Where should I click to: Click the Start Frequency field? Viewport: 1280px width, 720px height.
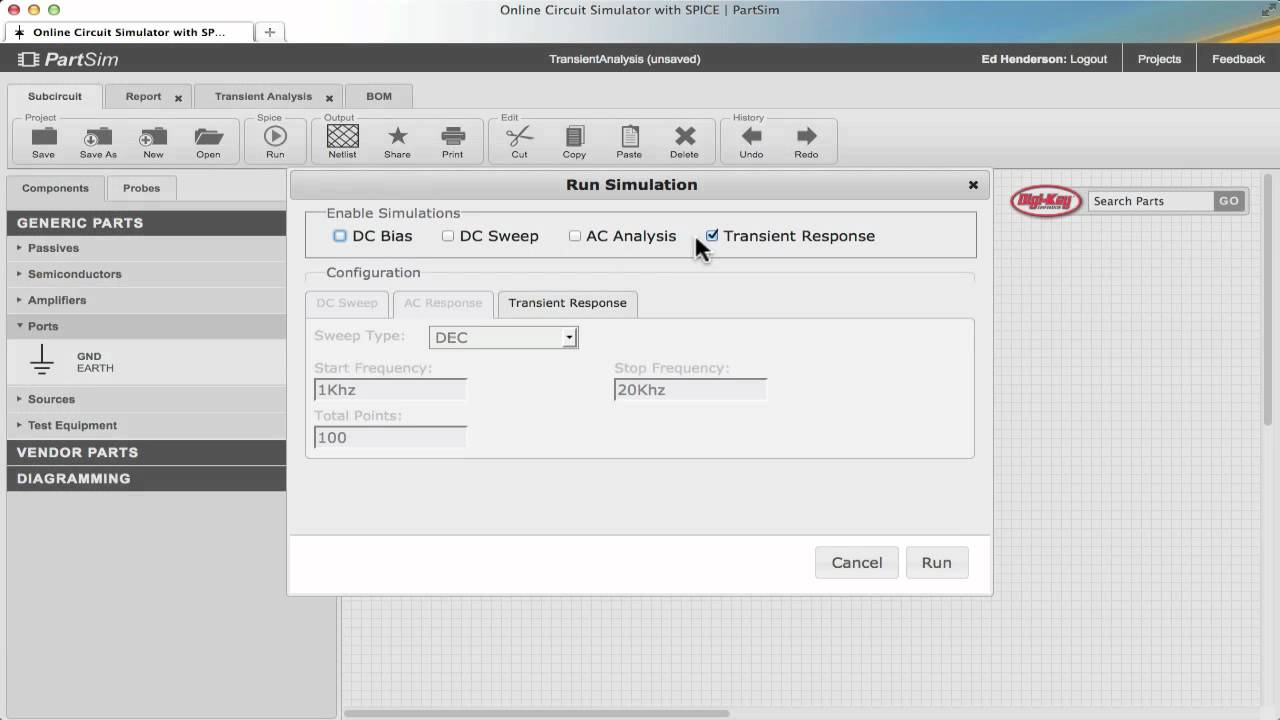[x=391, y=390]
